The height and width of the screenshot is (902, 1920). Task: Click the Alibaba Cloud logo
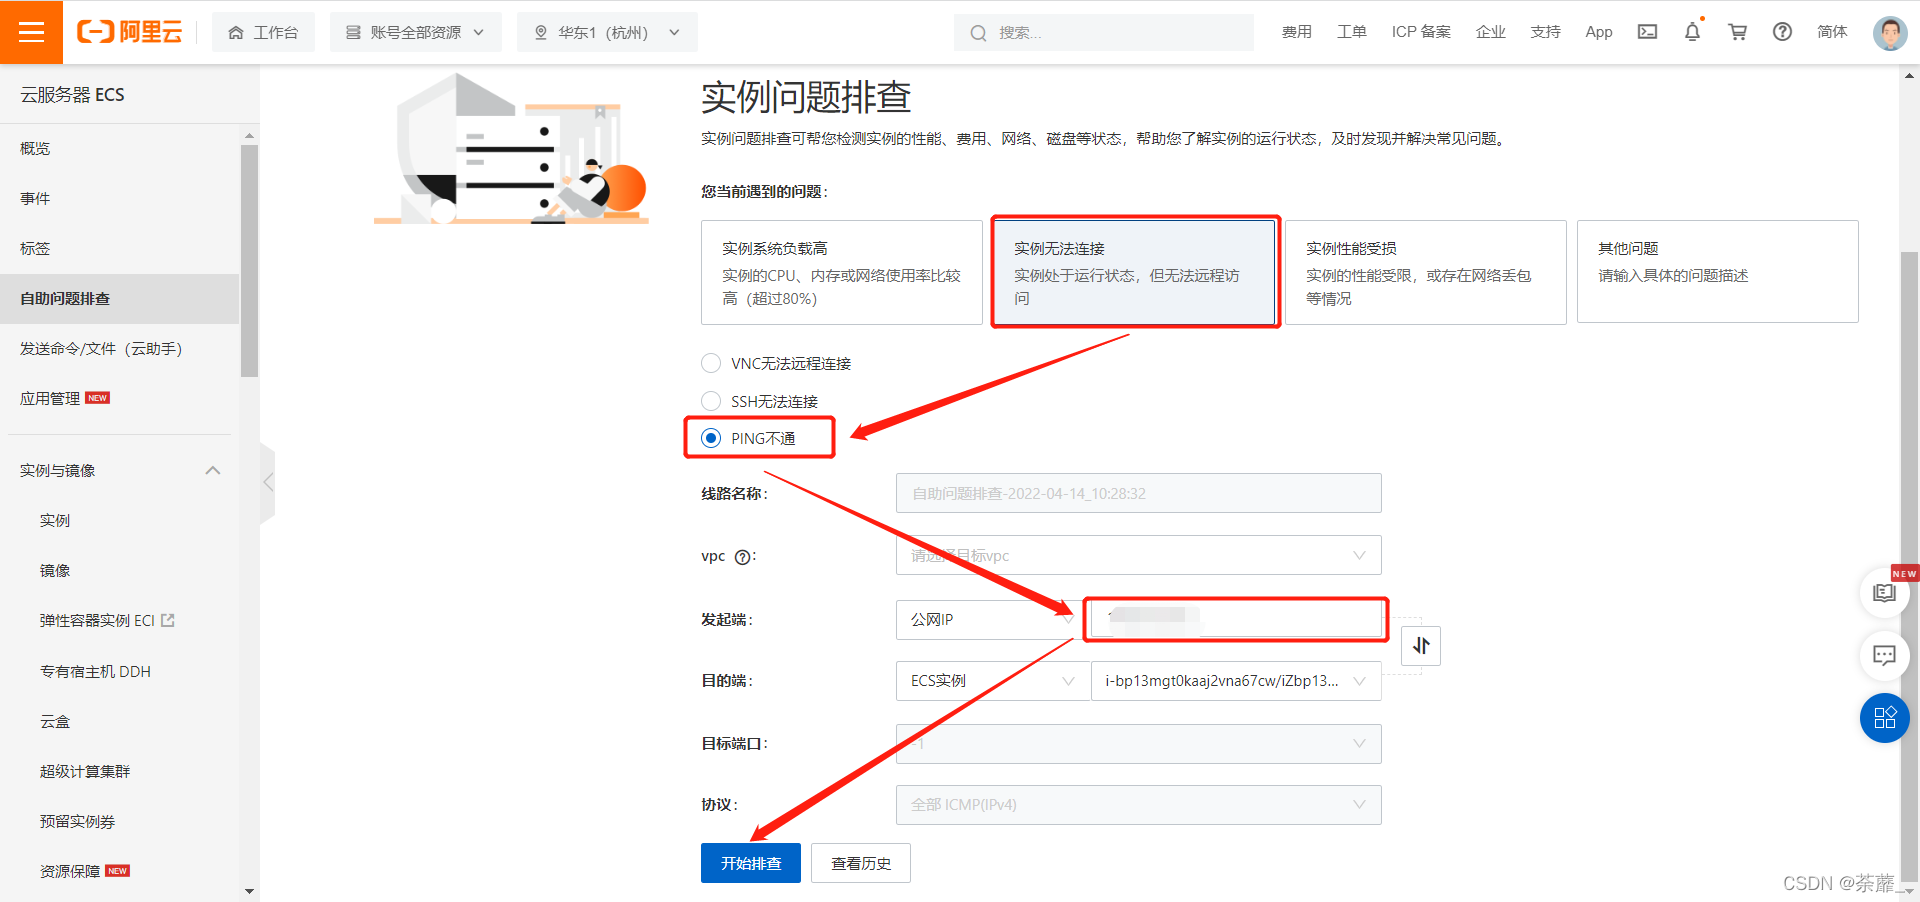(x=129, y=31)
